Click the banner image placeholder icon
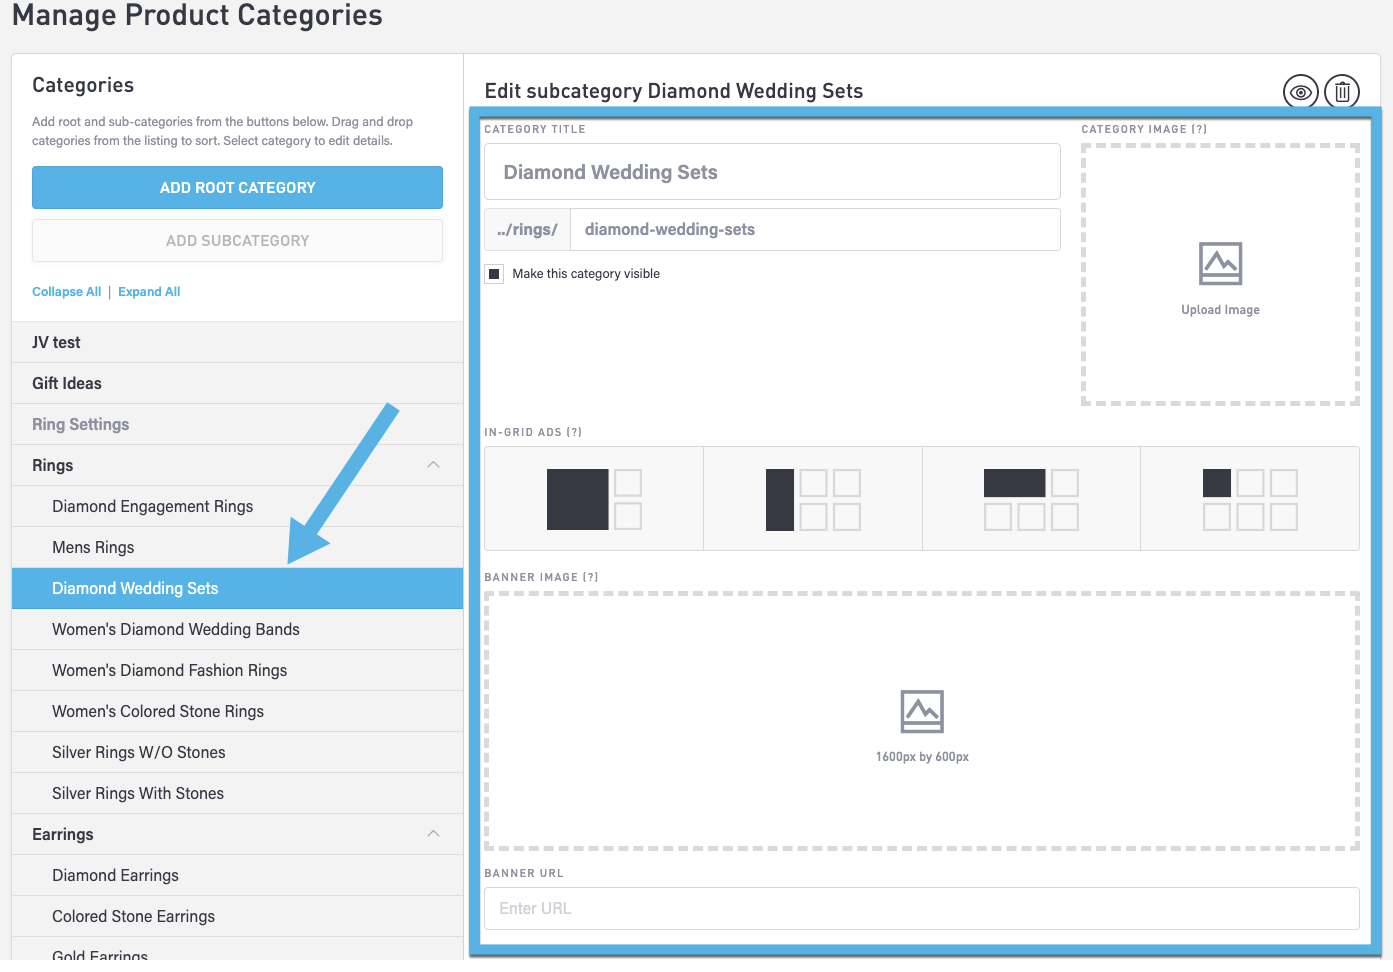 pyautogui.click(x=921, y=711)
